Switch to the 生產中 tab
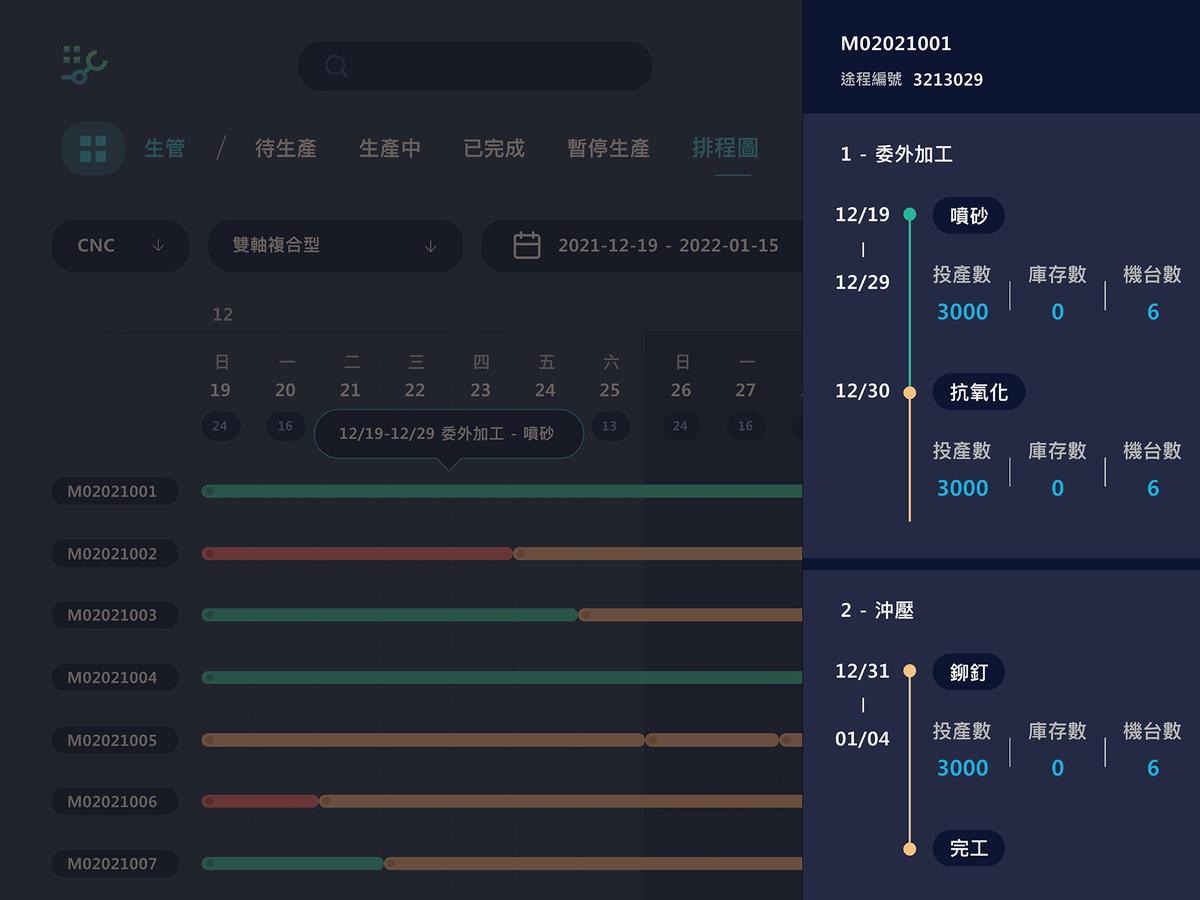 pos(390,148)
